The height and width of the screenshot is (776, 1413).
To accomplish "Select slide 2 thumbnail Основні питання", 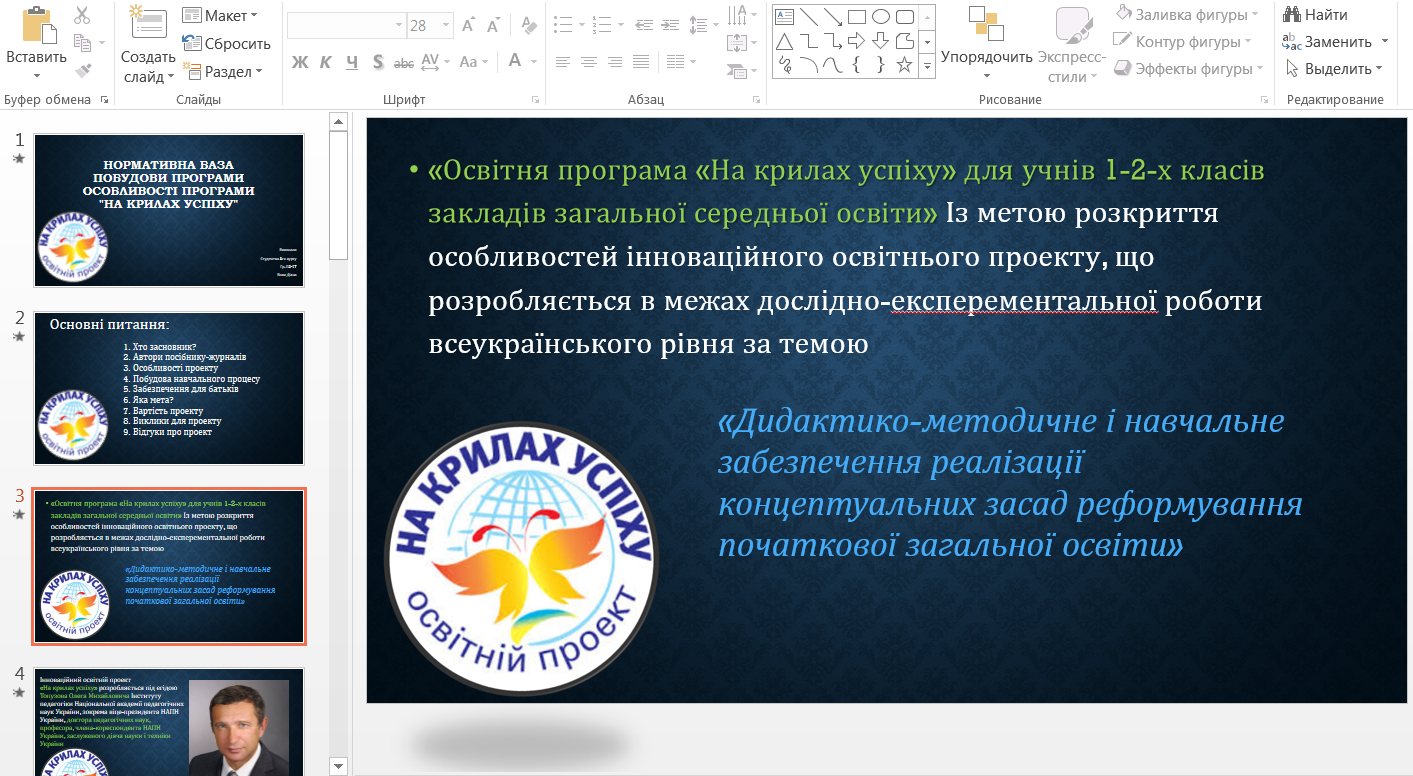I will click(x=169, y=388).
